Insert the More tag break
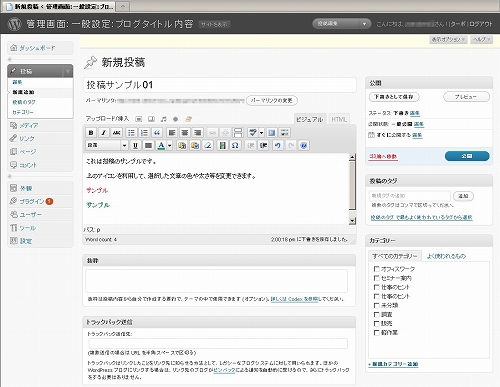This screenshot has width=500, height=387. [x=238, y=133]
